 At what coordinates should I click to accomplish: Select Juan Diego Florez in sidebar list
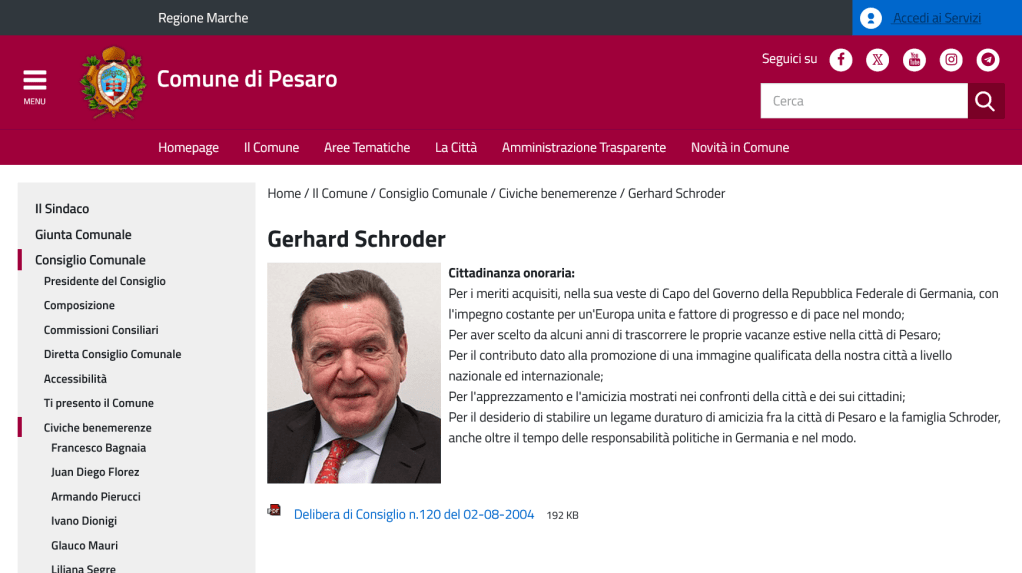(x=95, y=472)
